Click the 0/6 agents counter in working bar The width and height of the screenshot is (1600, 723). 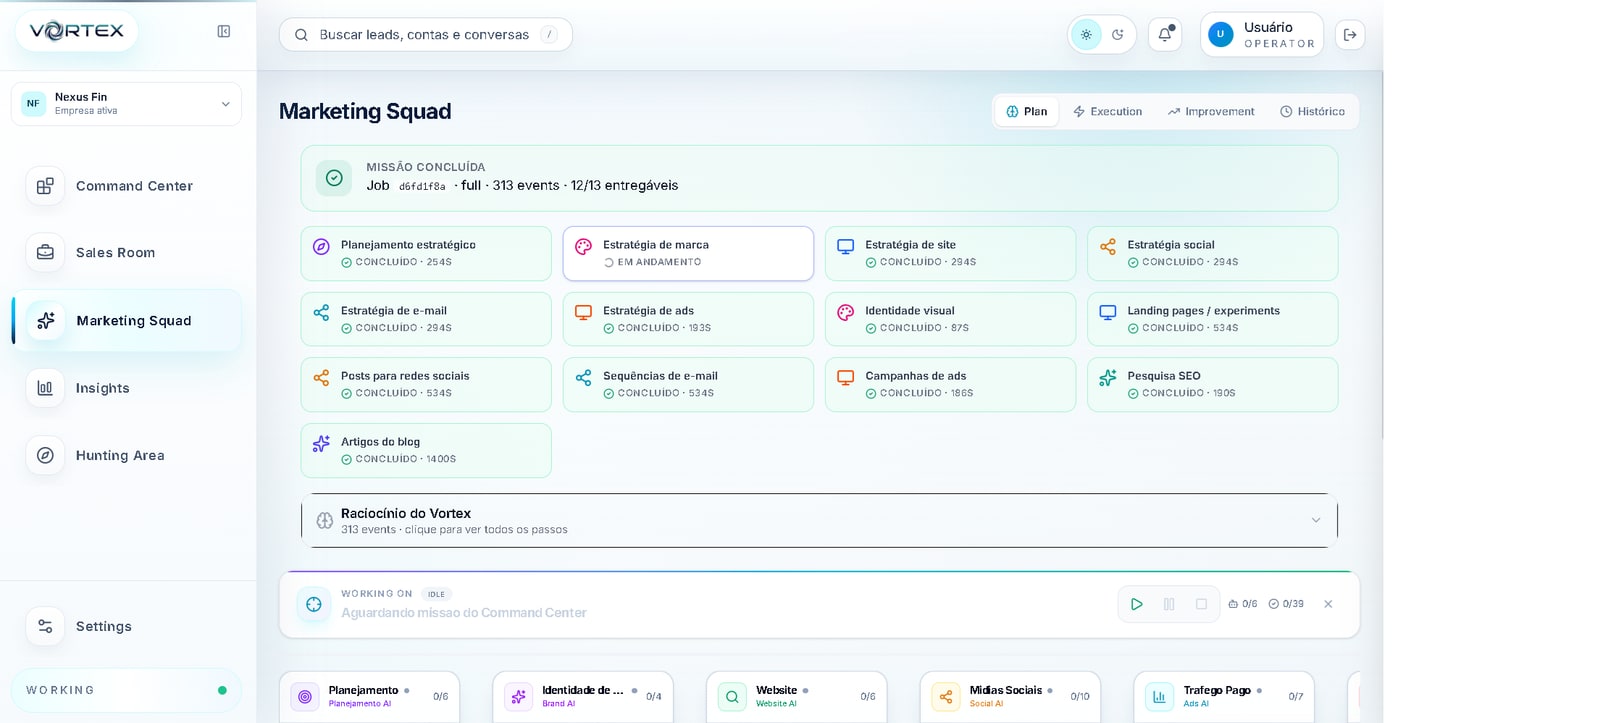1243,604
